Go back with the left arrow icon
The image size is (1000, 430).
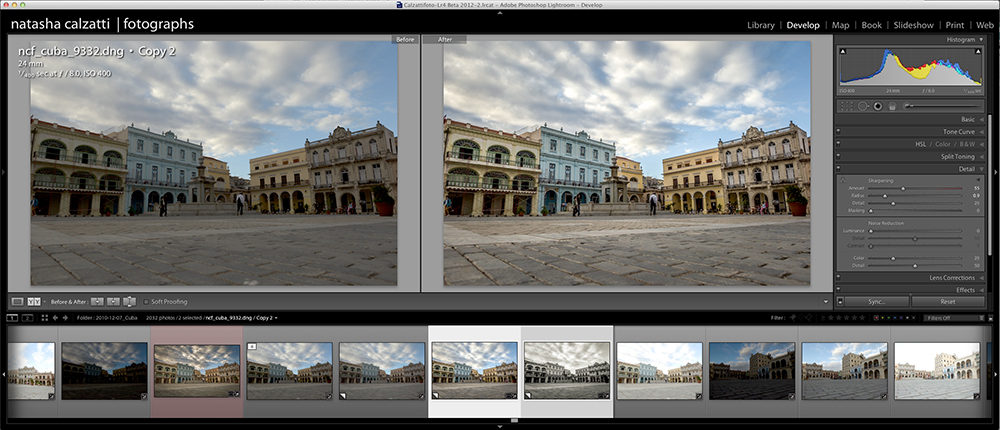pos(55,317)
